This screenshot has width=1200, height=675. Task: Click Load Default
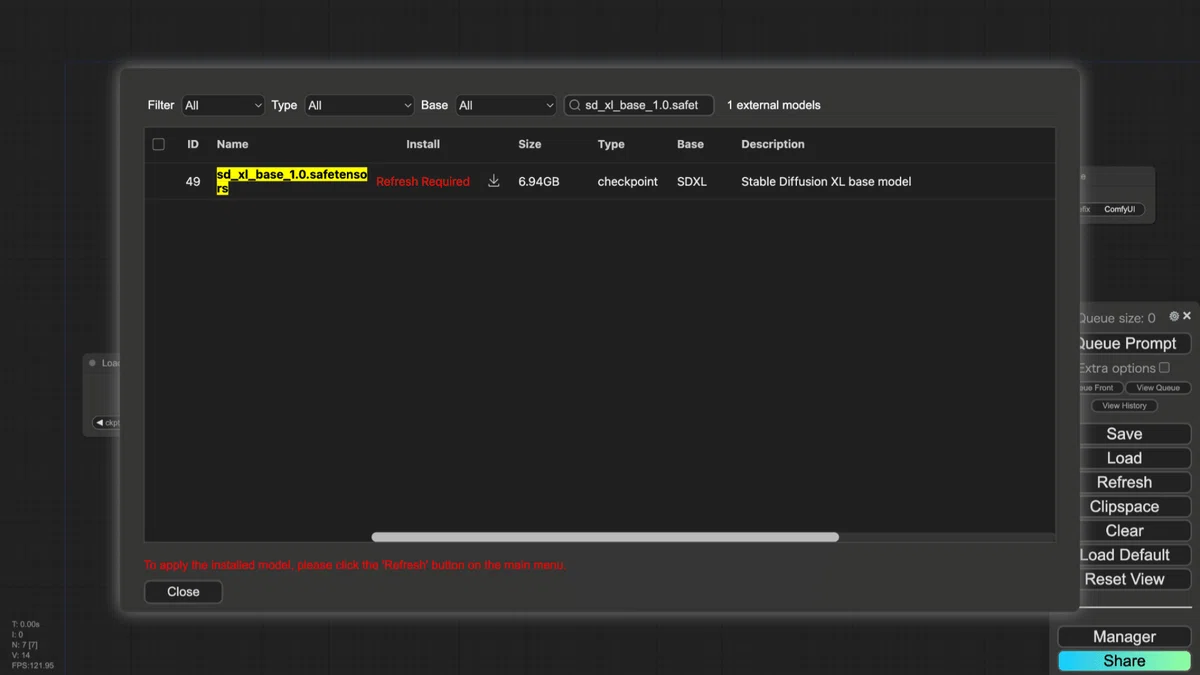(x=1133, y=555)
